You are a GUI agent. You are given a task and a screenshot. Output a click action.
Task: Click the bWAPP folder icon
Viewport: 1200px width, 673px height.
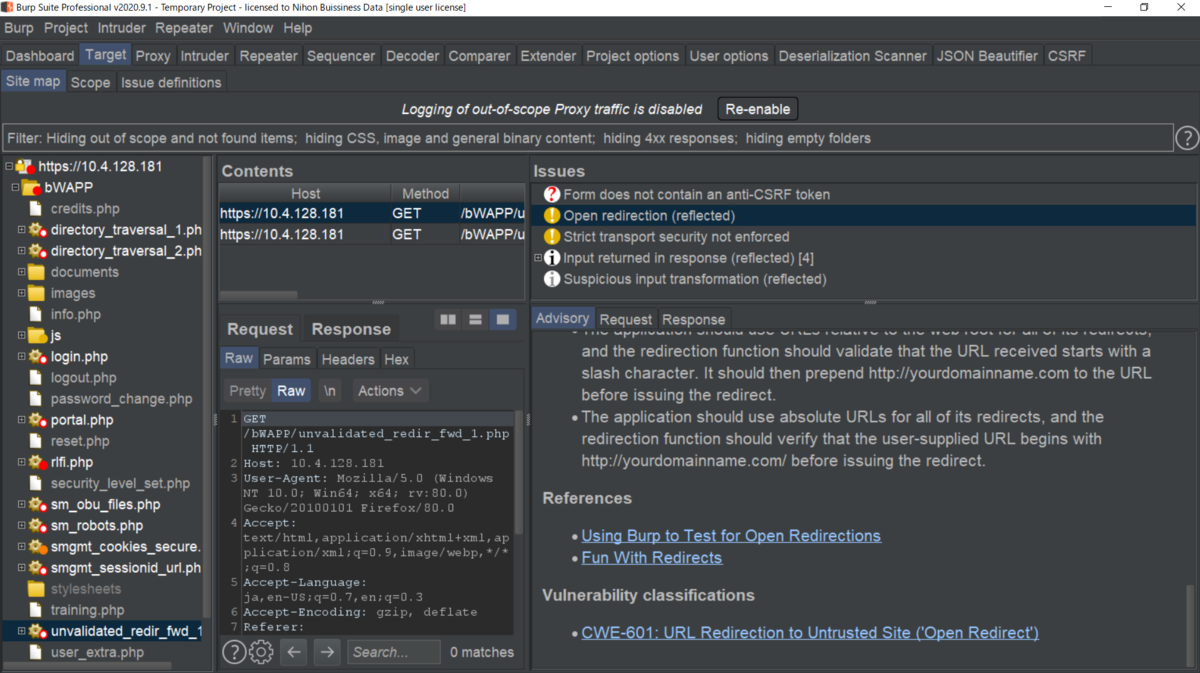[x=32, y=188]
